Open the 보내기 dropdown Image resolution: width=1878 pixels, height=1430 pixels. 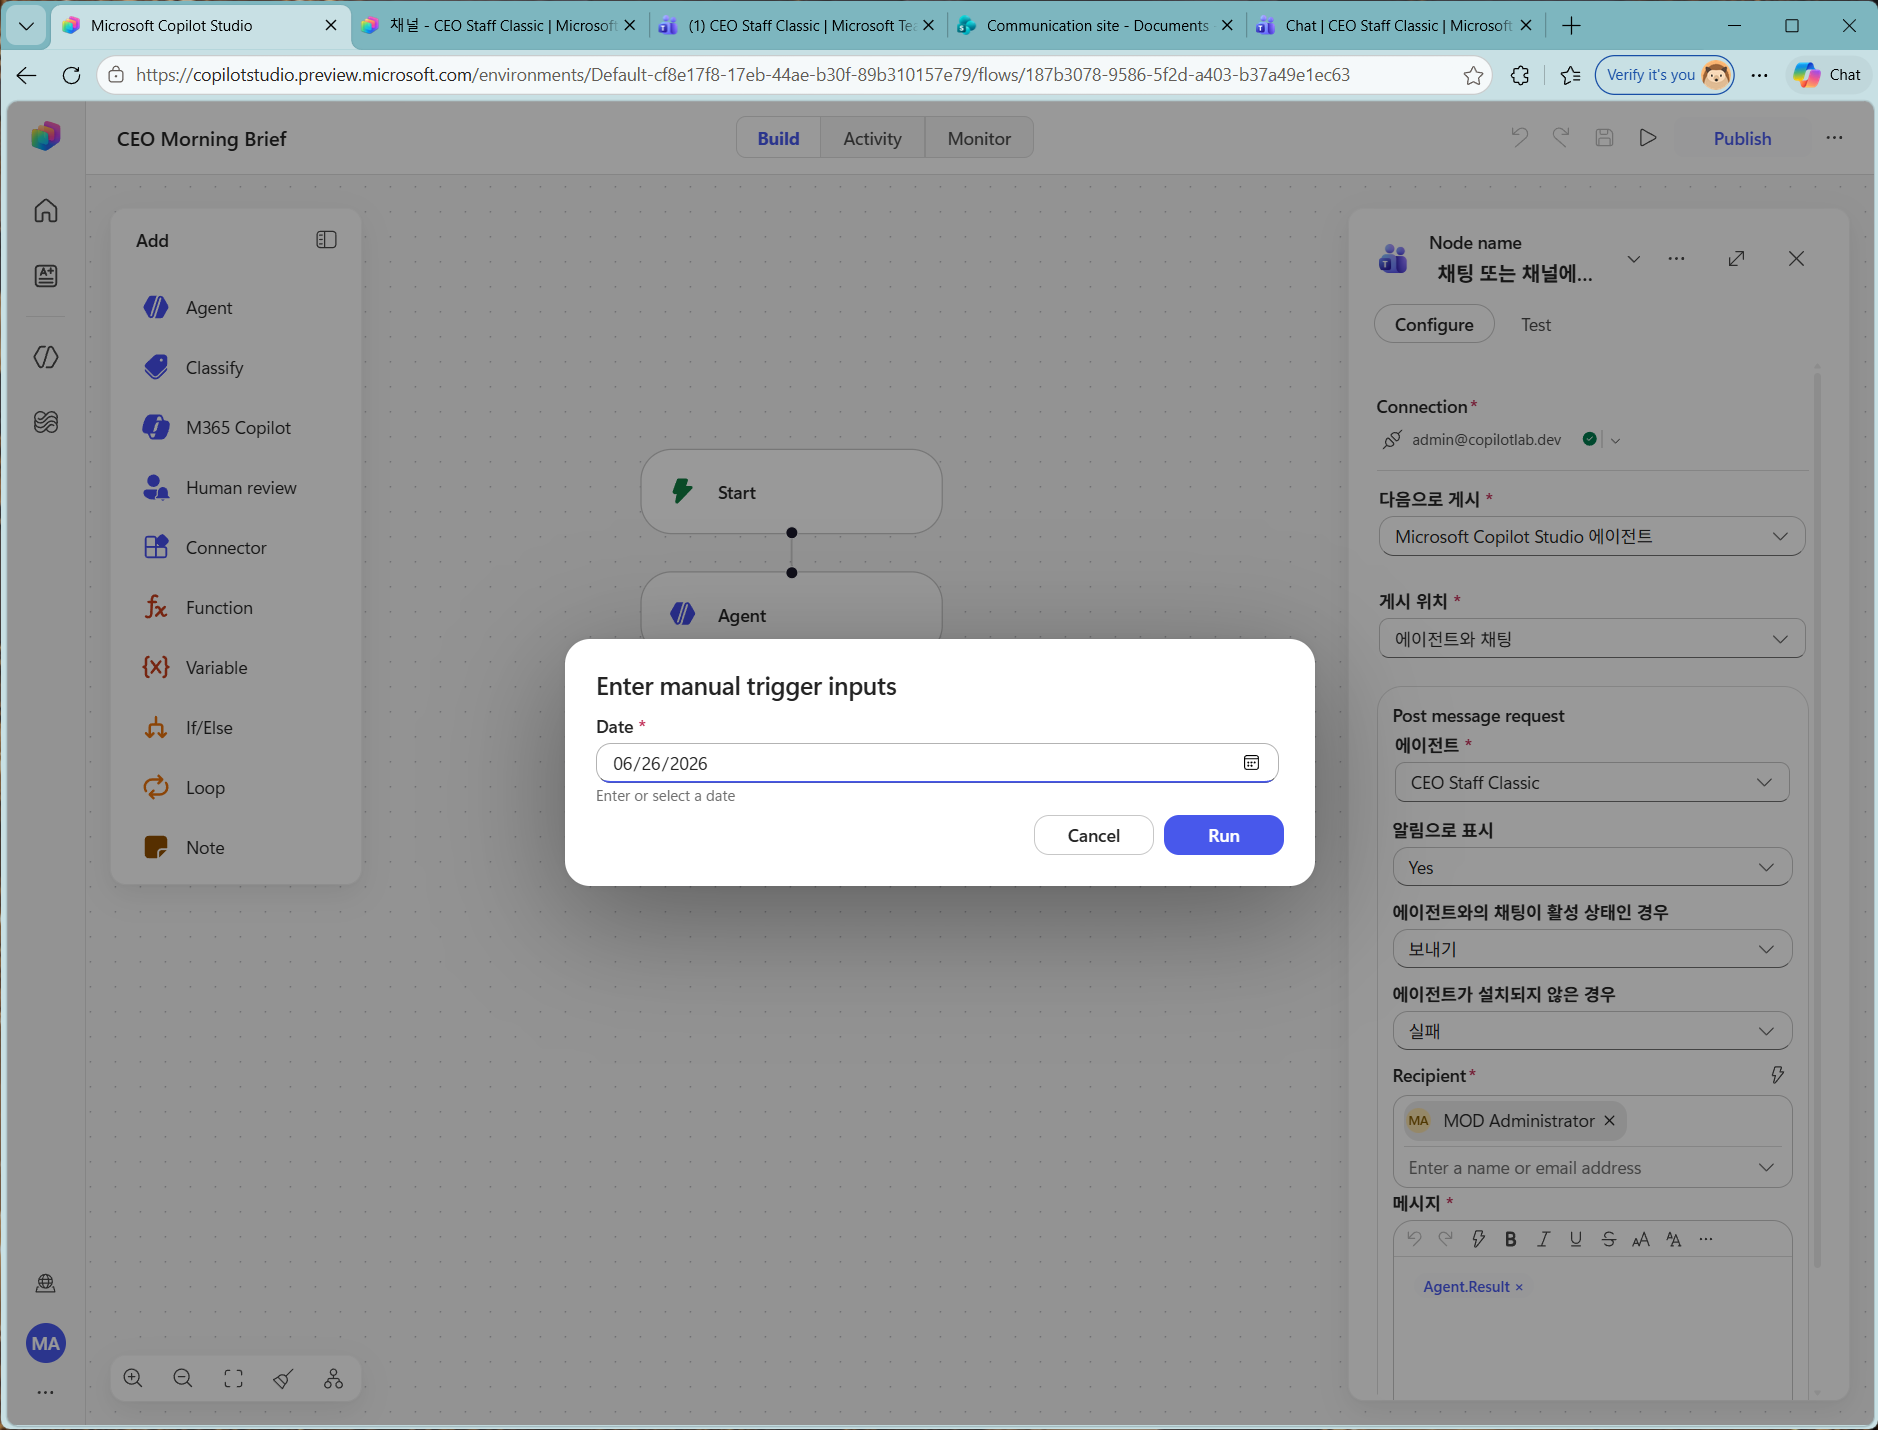pyautogui.click(x=1592, y=950)
